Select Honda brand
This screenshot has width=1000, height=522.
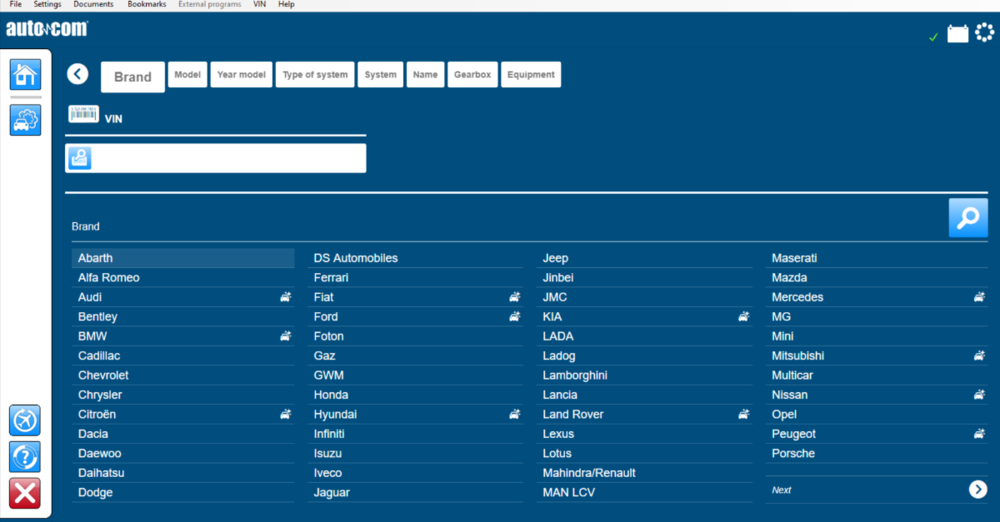[x=415, y=394]
